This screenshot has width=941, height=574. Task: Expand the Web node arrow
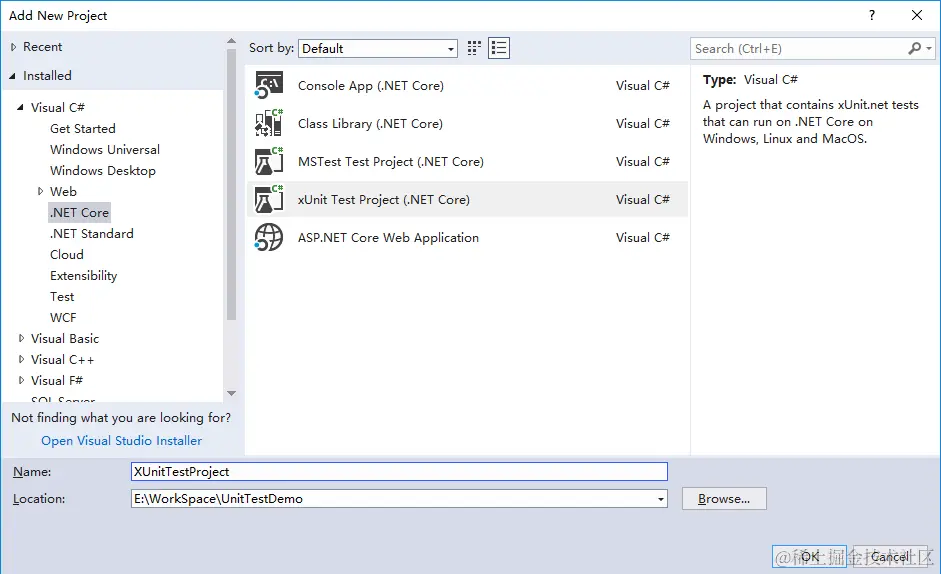[x=40, y=192]
